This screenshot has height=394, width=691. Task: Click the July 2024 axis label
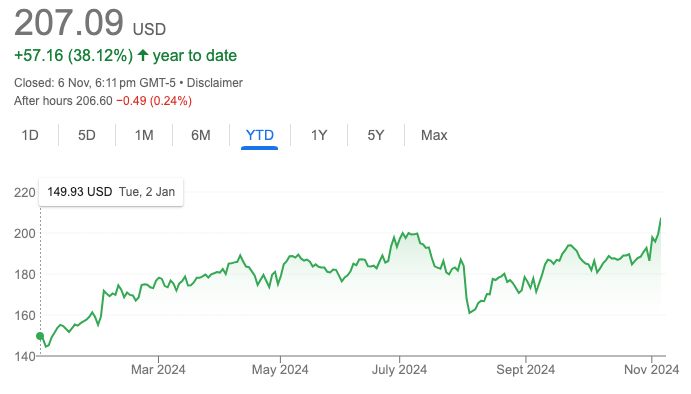coord(399,369)
